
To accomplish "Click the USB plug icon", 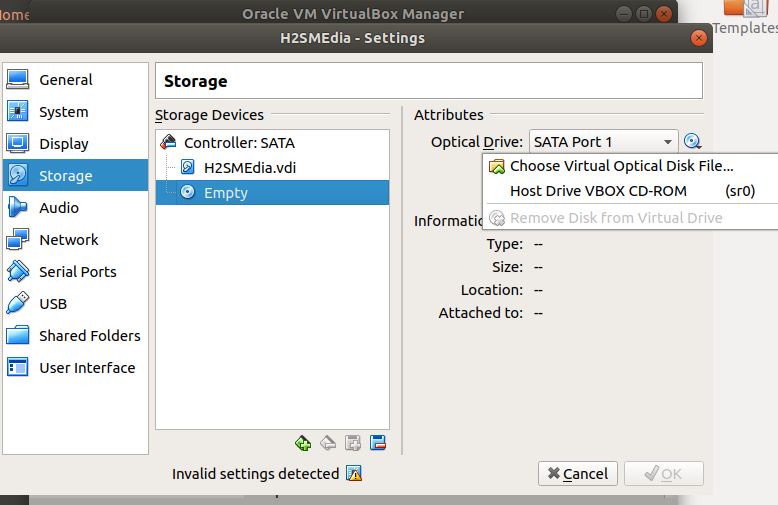I will click(18, 303).
